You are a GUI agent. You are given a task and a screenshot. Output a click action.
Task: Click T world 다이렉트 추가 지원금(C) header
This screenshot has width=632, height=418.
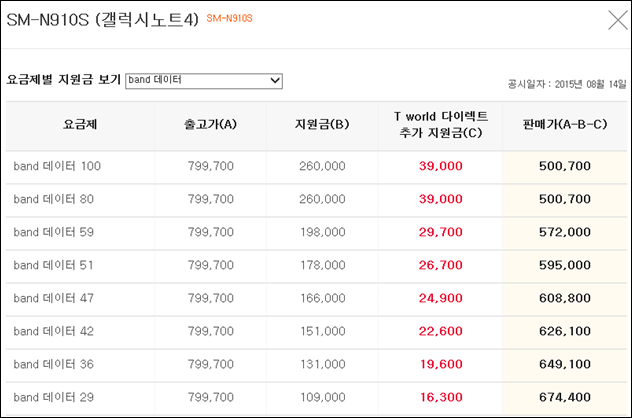coord(441,125)
